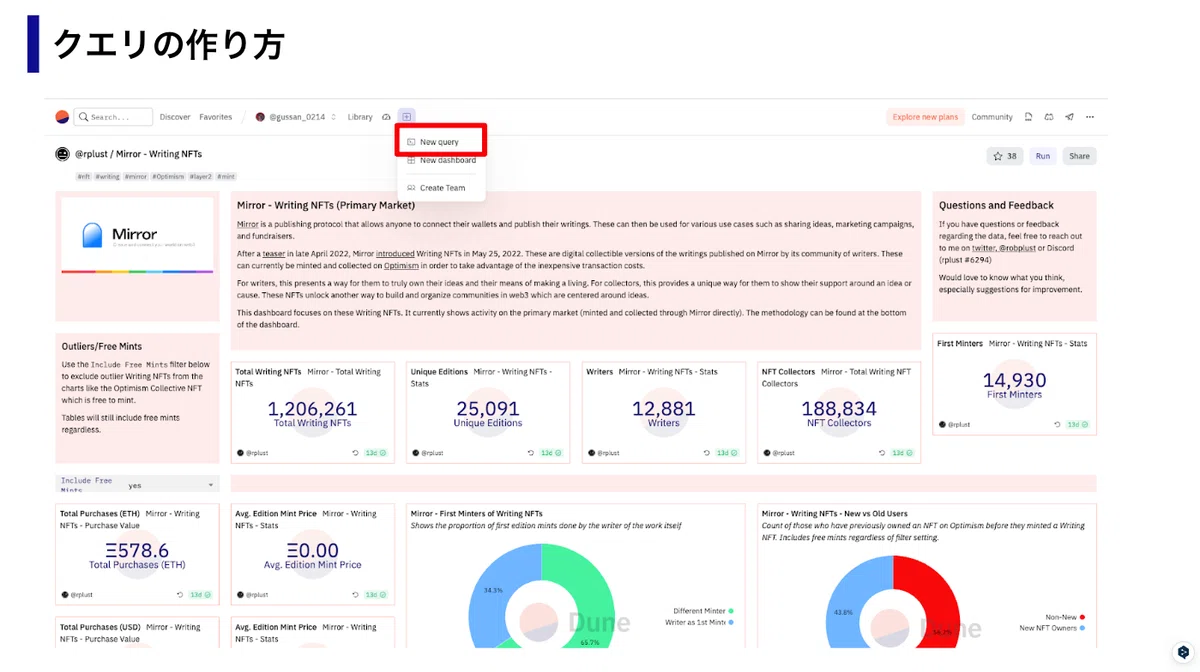Click refresh icon on Avg. Edition Mint Price card
Viewport: 1200px width, 672px height.
(356, 595)
